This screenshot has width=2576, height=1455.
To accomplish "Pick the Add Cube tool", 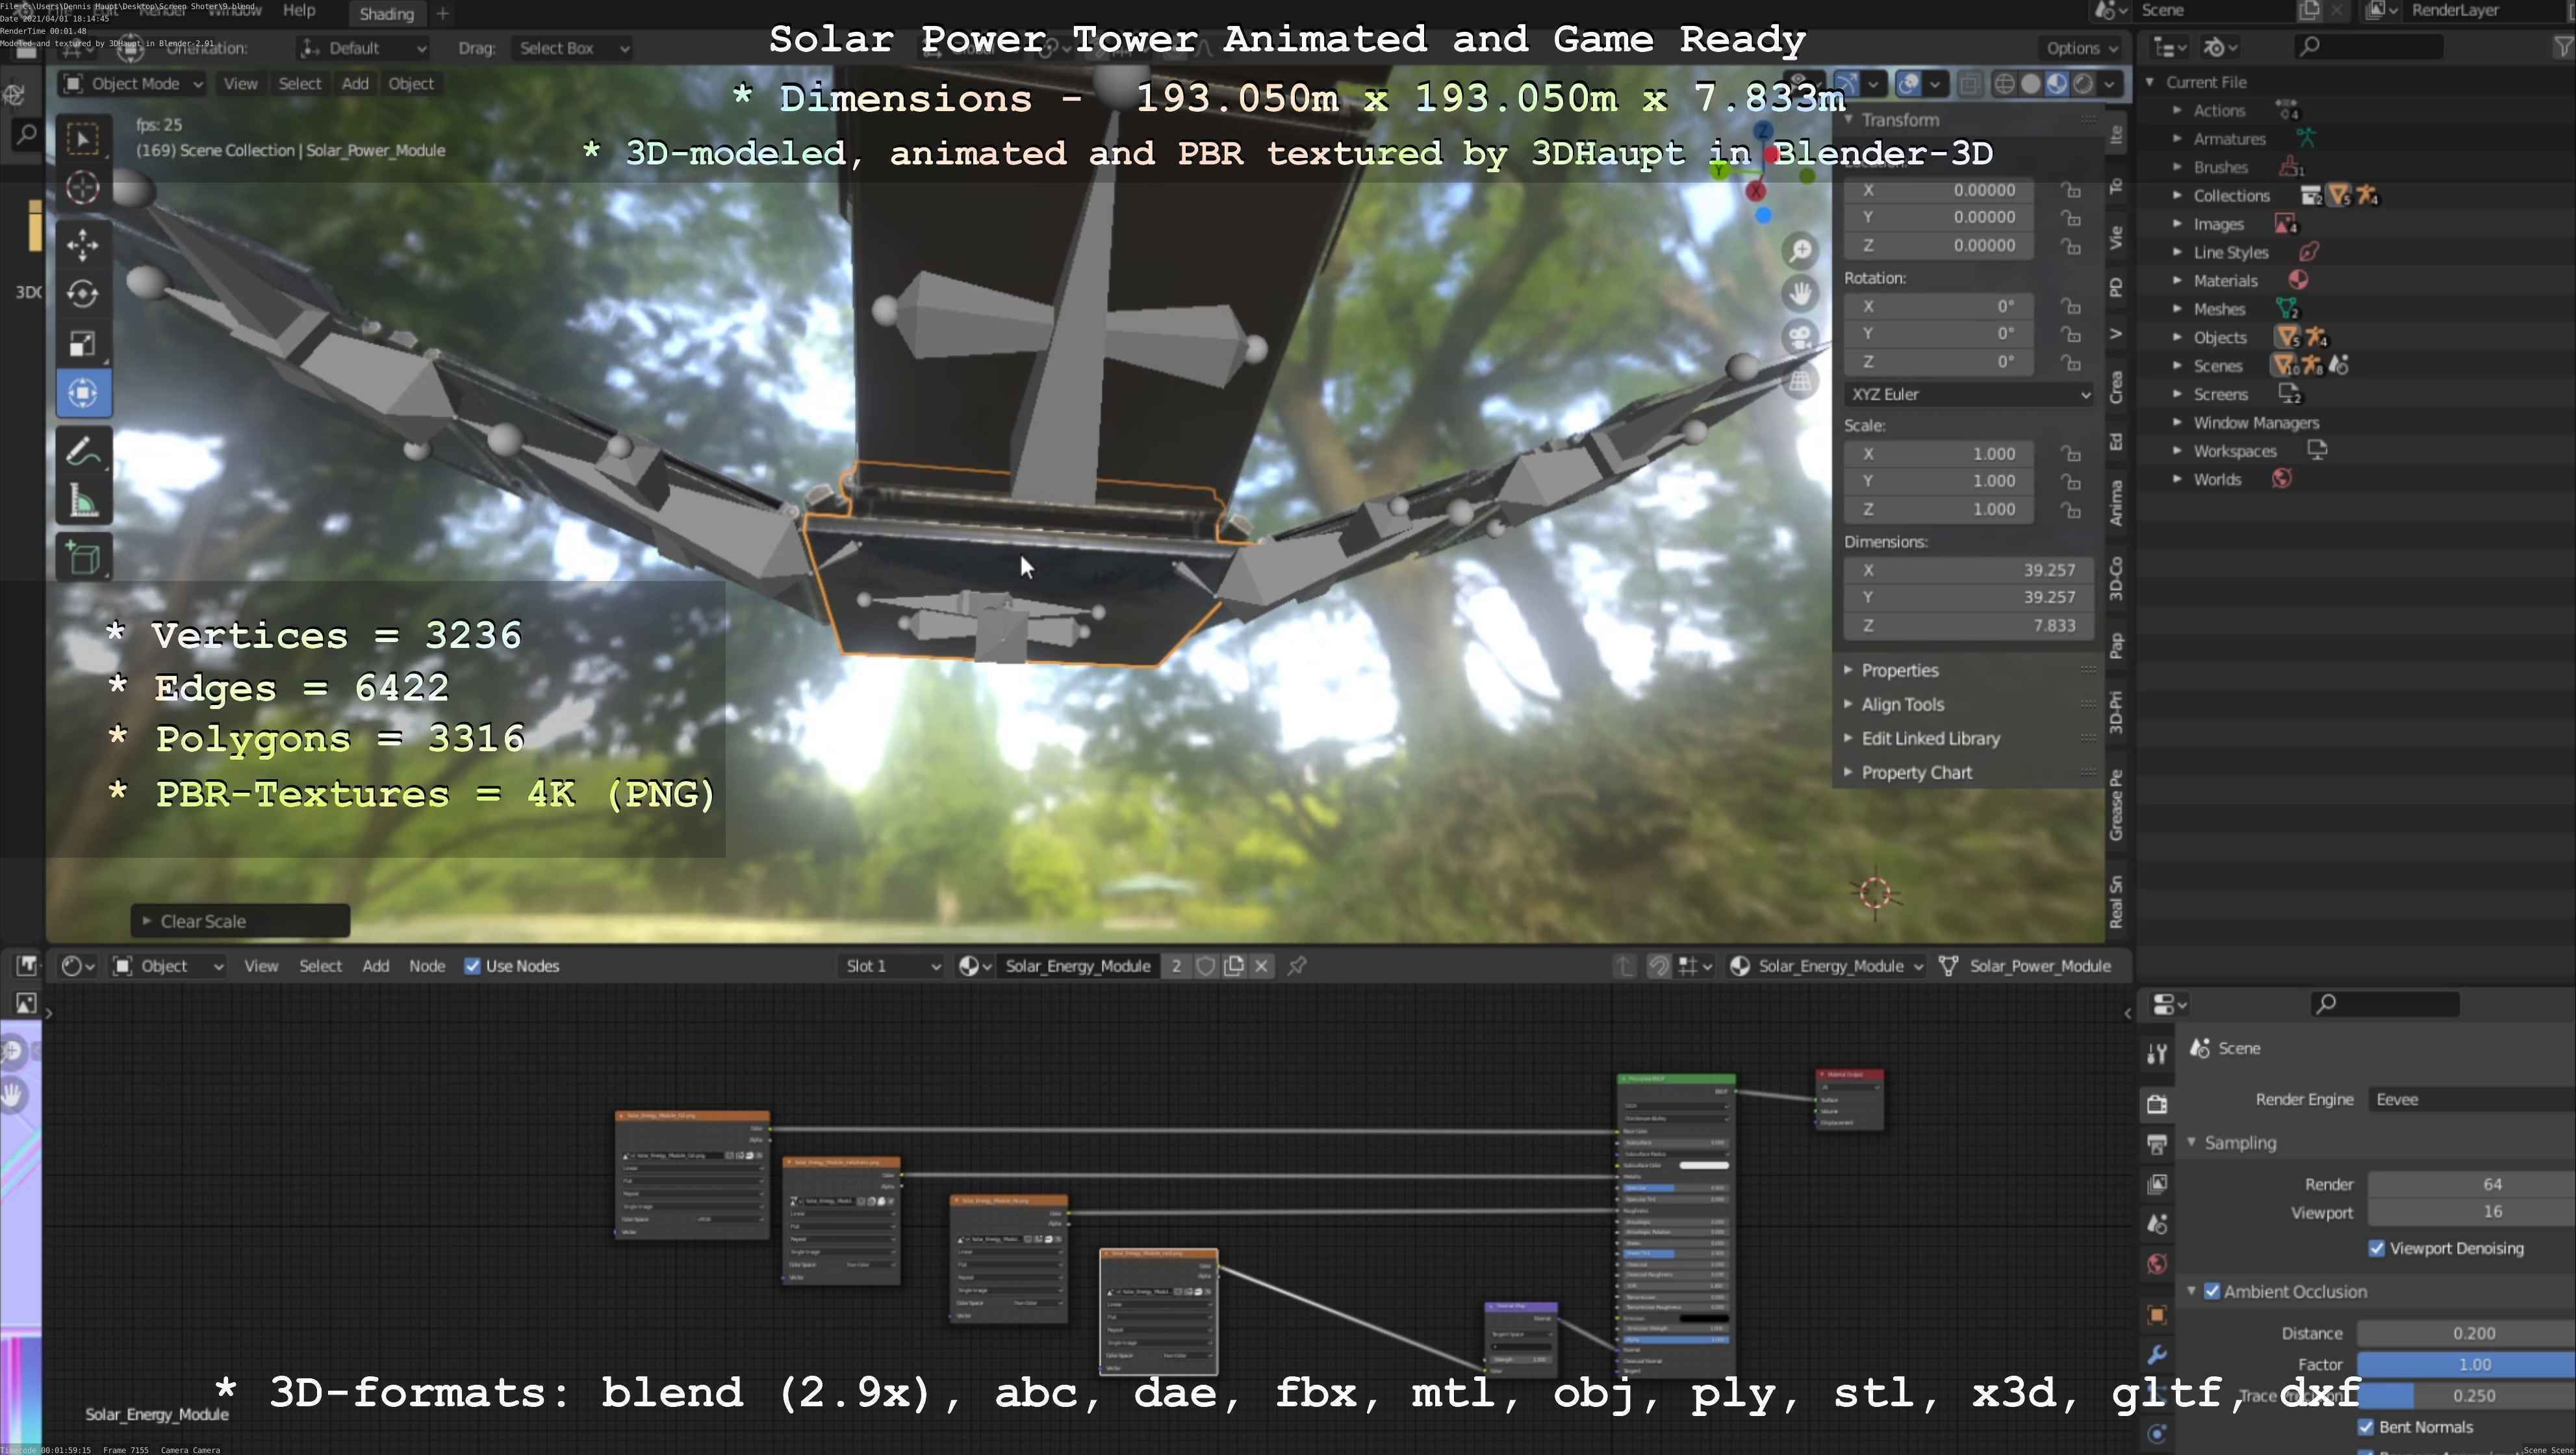I will [83, 558].
